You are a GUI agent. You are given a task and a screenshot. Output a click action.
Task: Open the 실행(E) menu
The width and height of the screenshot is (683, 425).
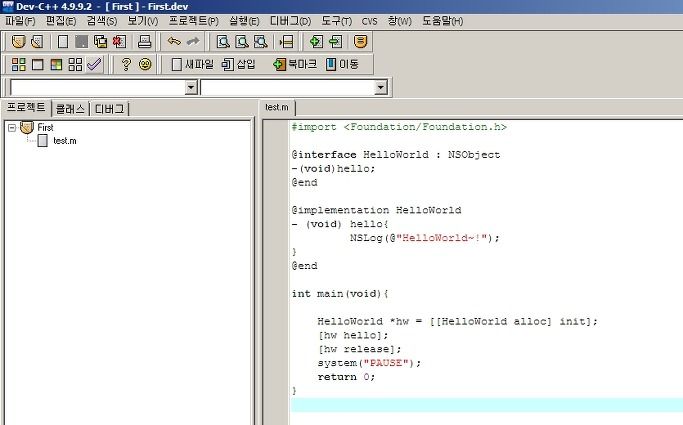[244, 21]
